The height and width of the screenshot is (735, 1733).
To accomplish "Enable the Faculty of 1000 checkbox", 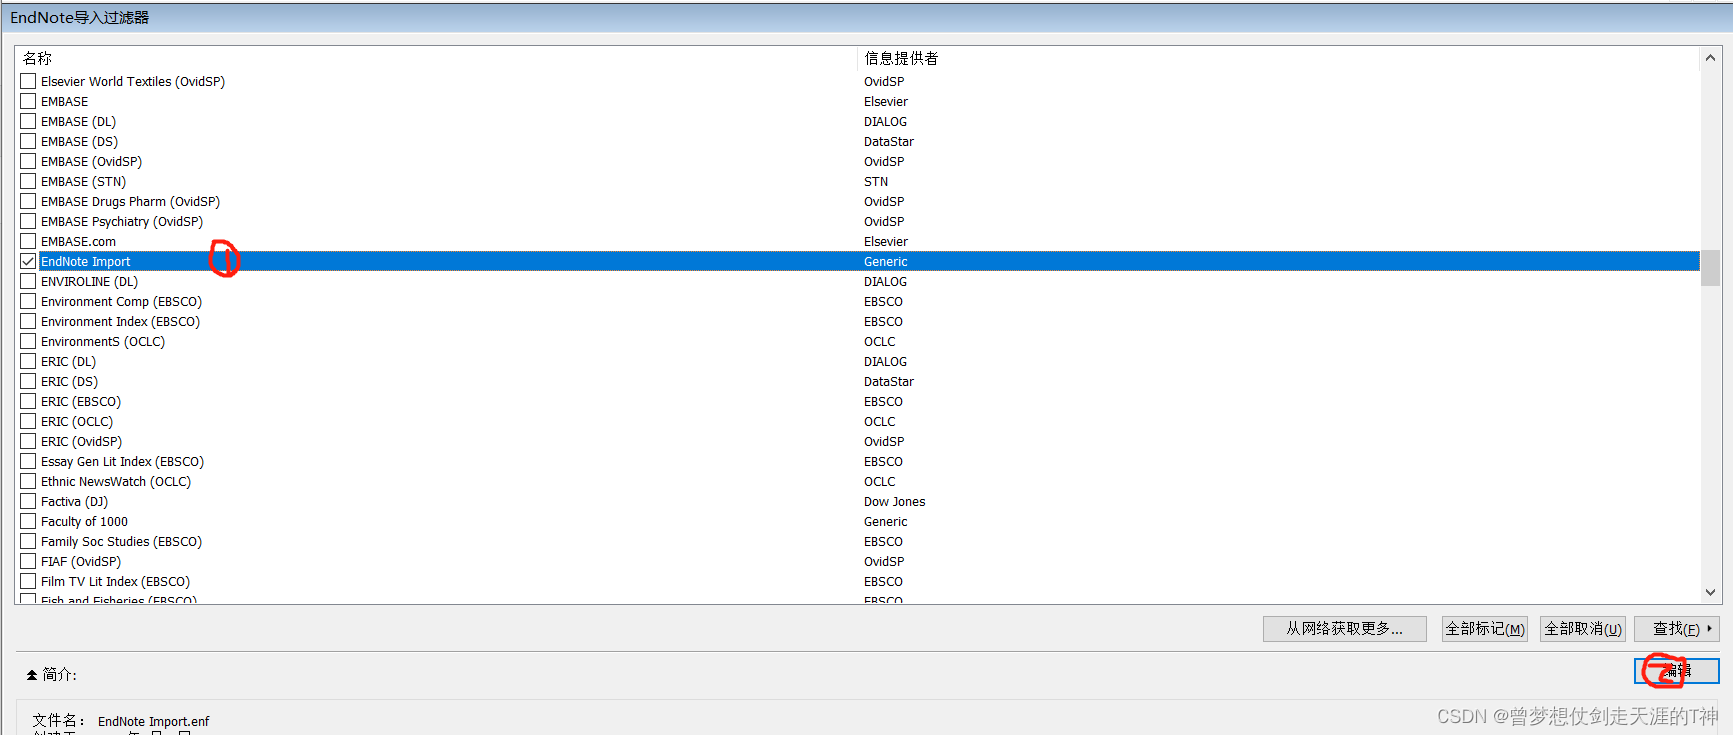I will (28, 521).
